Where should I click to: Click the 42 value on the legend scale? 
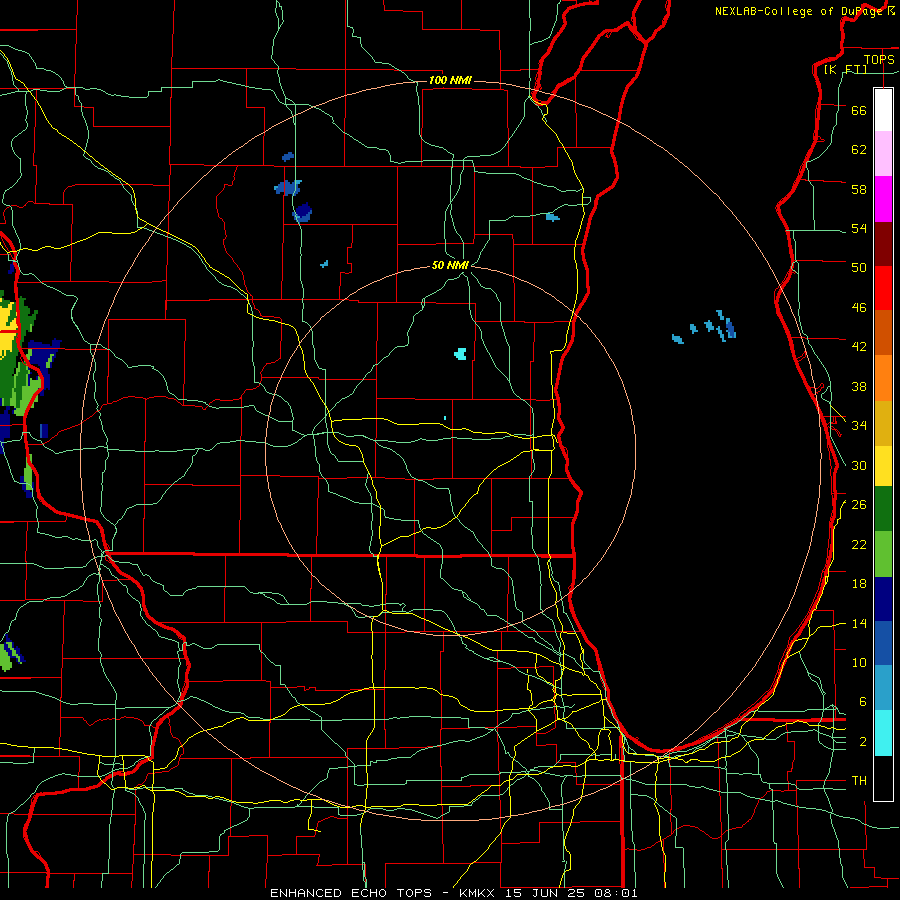point(859,347)
